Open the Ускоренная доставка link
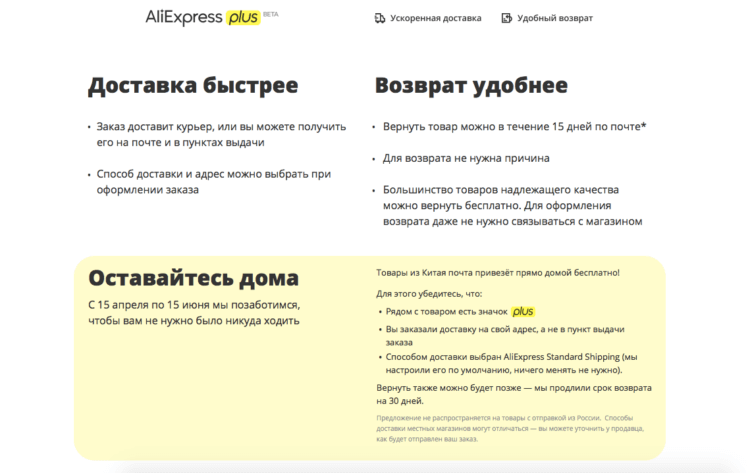This screenshot has height=473, width=750. pyautogui.click(x=436, y=18)
